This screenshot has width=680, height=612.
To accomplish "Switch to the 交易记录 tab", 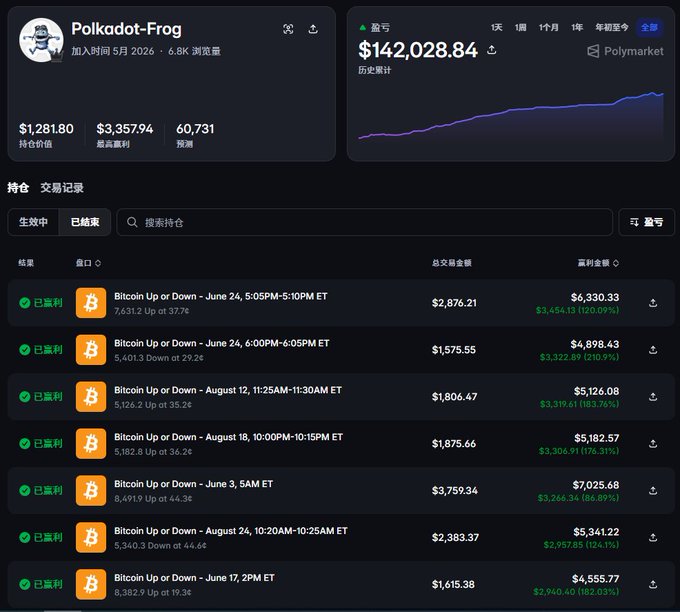I will click(x=62, y=188).
